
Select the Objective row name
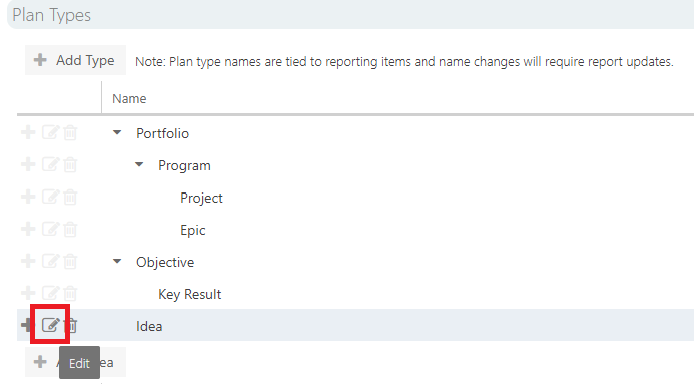point(165,262)
